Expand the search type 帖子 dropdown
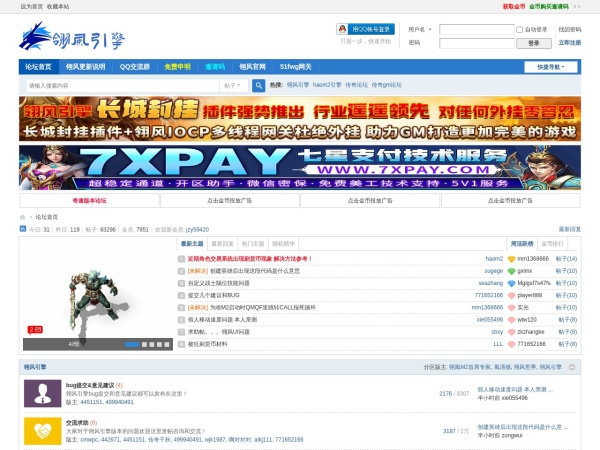The height and width of the screenshot is (450, 600). pos(233,85)
